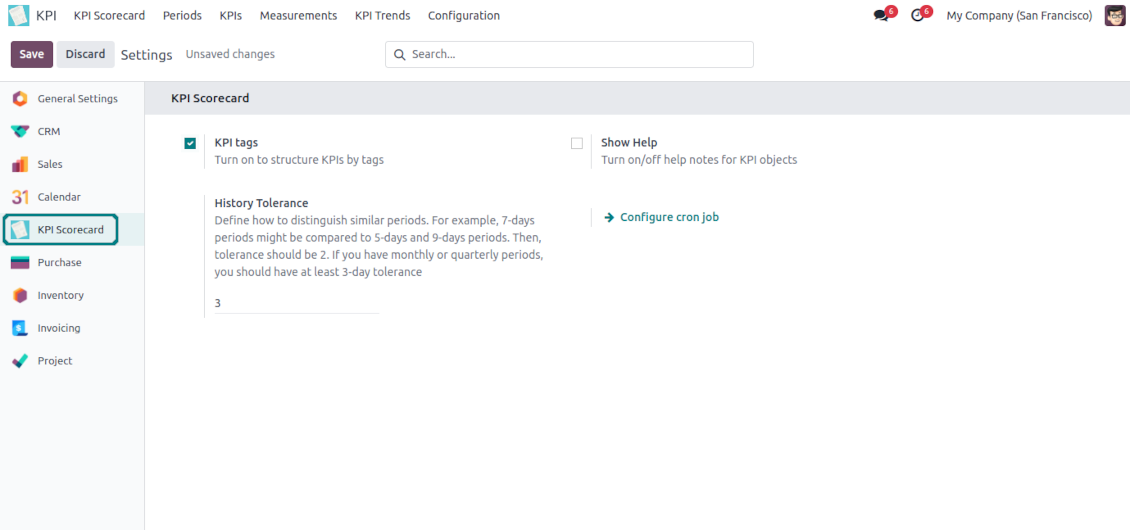Open the Measurements menu item
The height and width of the screenshot is (530, 1130).
(x=298, y=16)
